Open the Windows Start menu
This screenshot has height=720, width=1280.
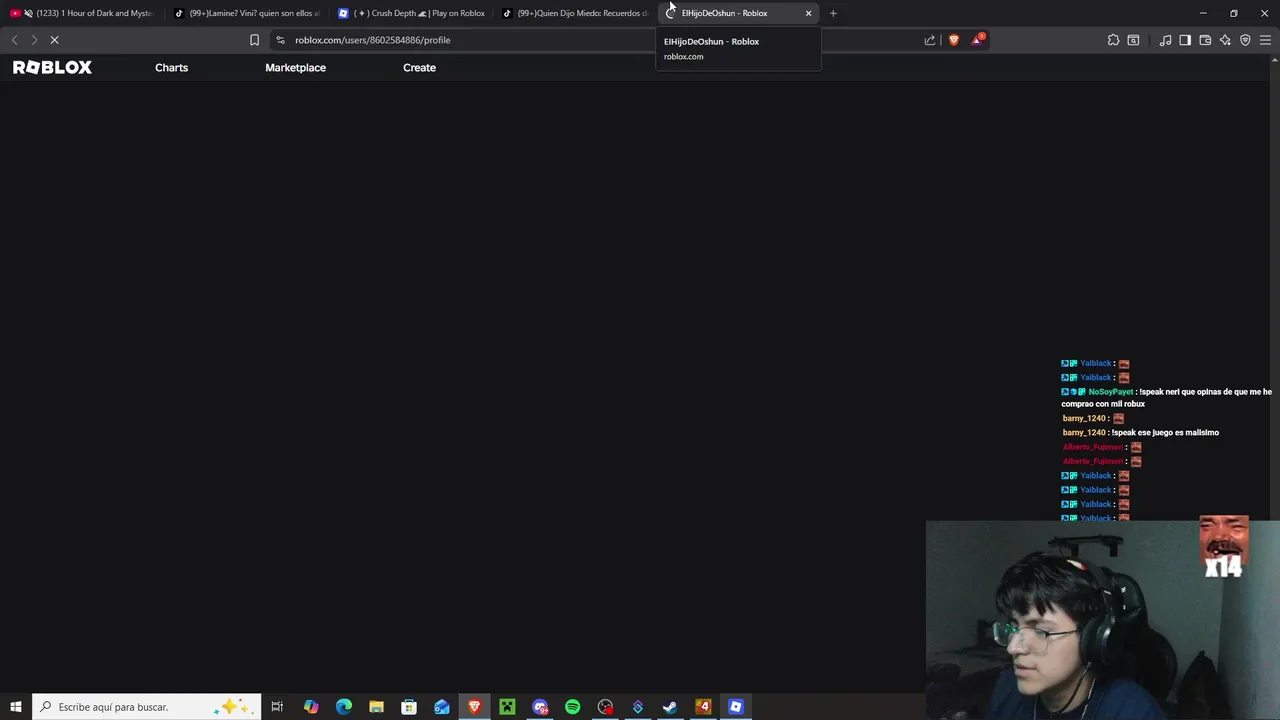16,707
